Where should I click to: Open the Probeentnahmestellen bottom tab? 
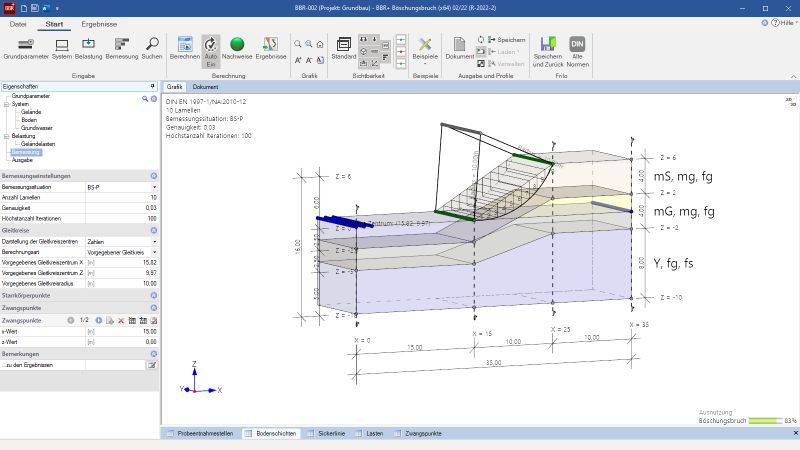point(201,433)
